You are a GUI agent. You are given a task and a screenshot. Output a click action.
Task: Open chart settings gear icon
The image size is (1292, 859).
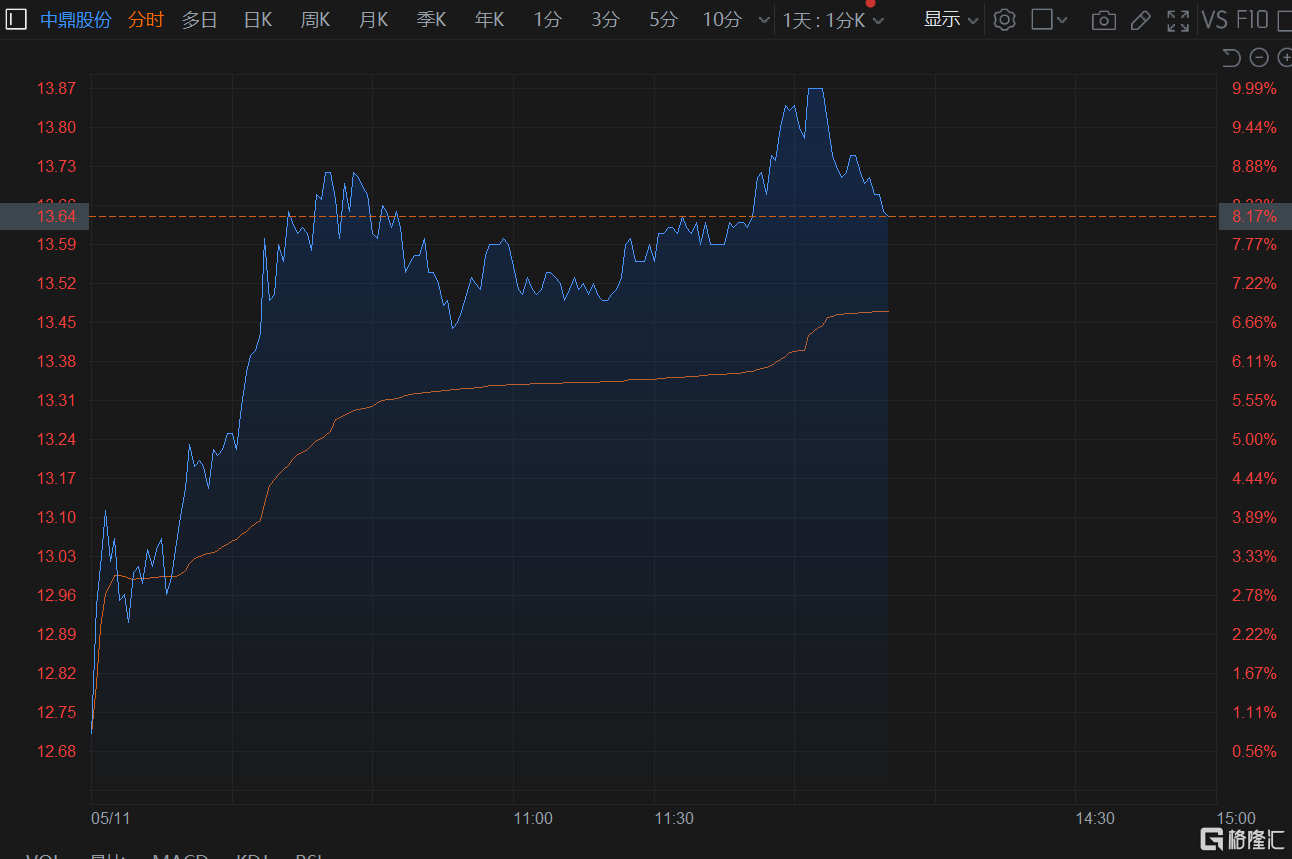(x=1004, y=19)
